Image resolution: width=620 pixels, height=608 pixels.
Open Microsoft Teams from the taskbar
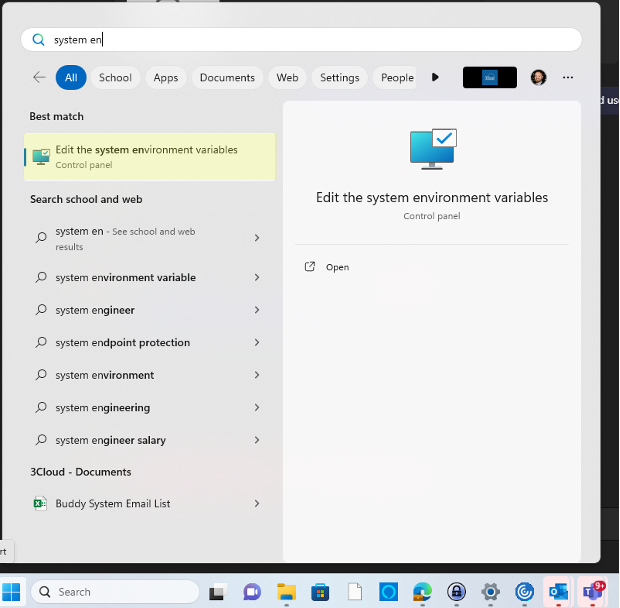click(x=593, y=592)
